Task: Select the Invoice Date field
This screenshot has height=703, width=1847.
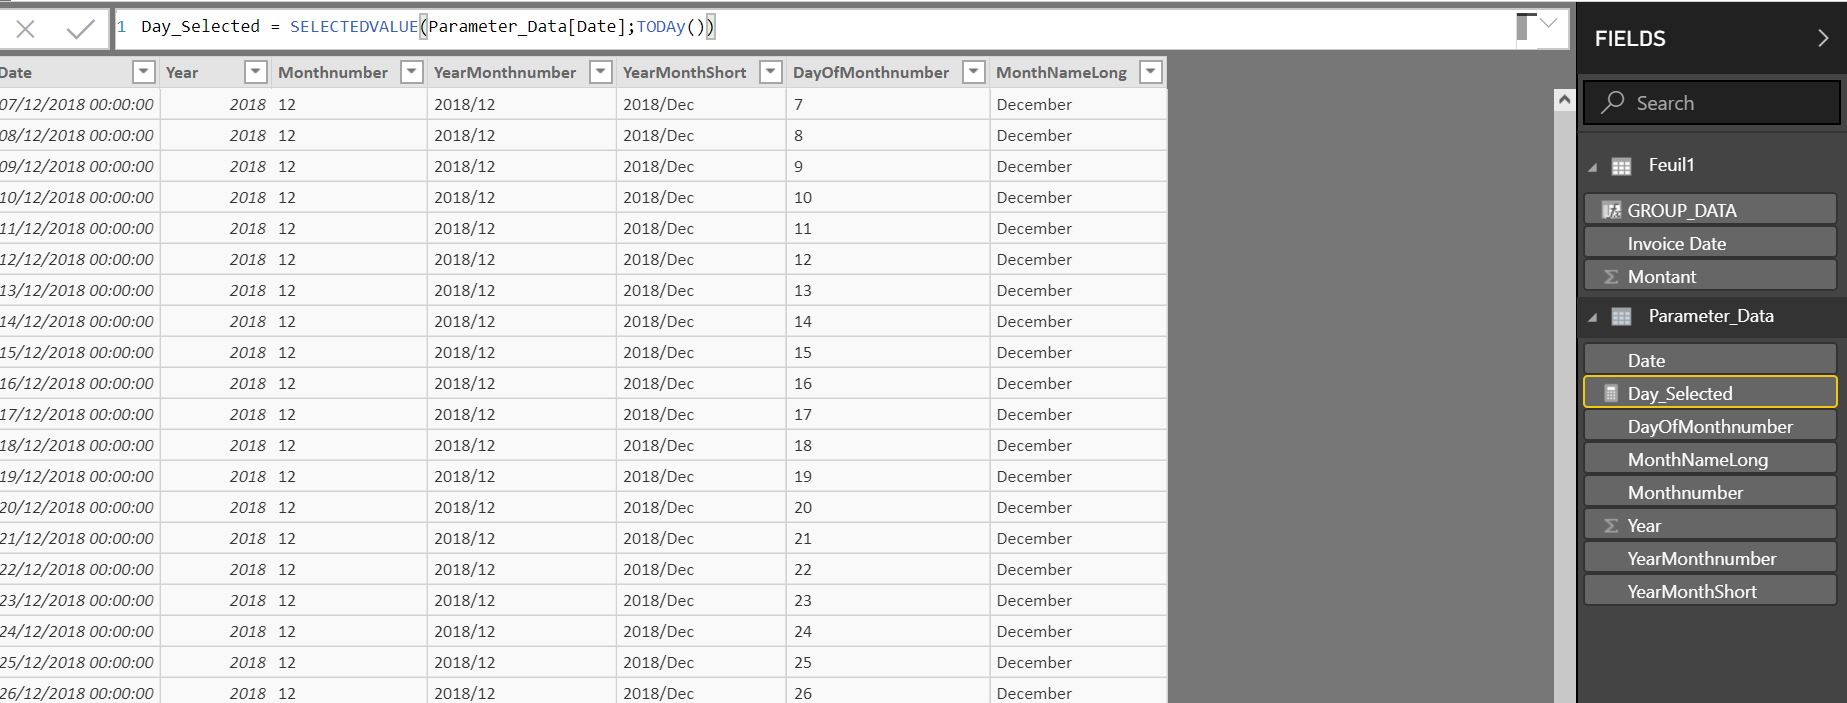Action: pos(1710,243)
